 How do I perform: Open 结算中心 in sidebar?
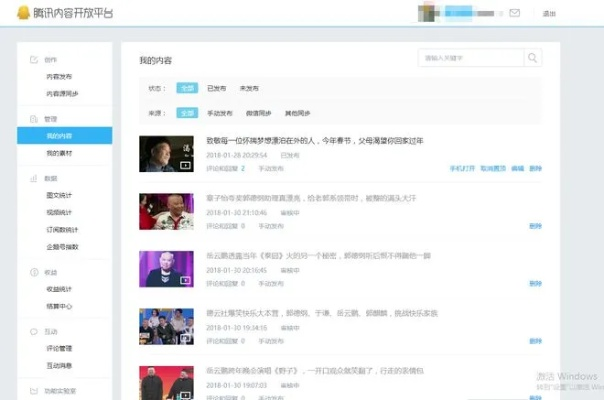pos(59,306)
